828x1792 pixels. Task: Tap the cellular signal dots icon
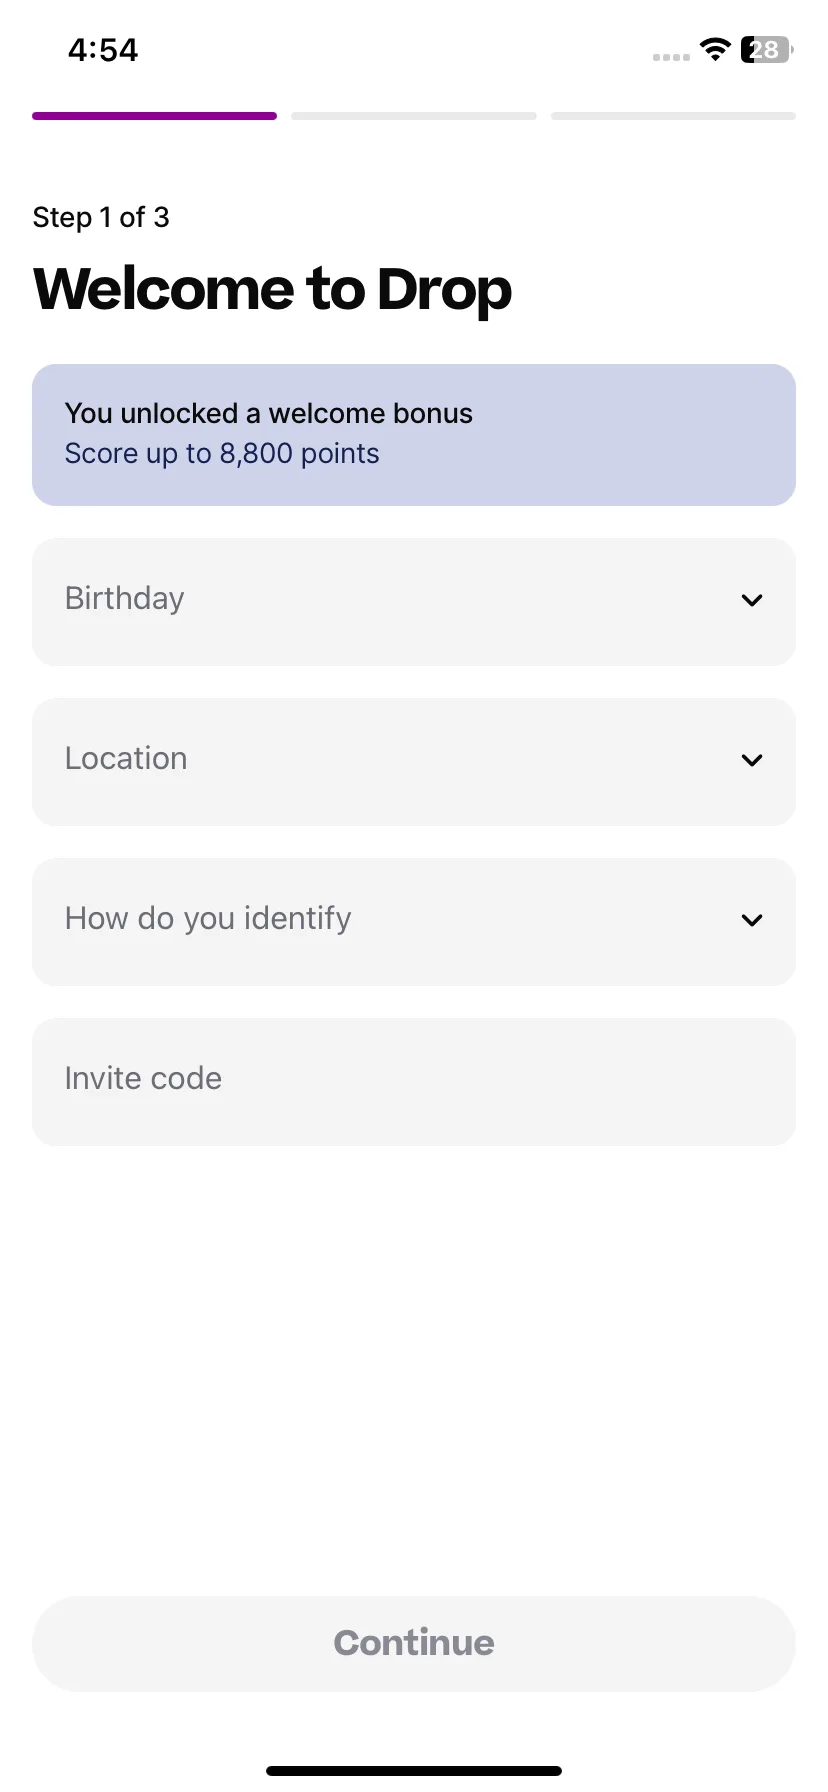671,57
